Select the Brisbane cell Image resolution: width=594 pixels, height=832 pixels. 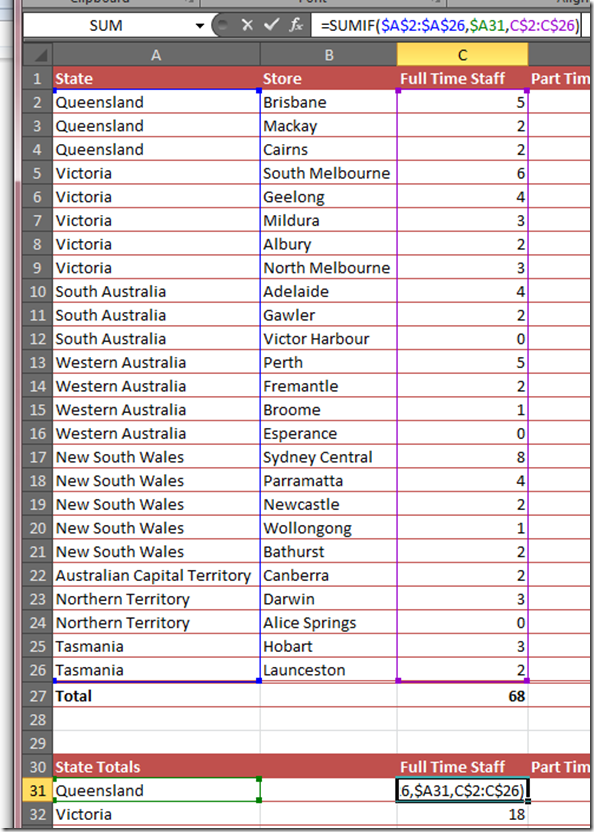(329, 102)
